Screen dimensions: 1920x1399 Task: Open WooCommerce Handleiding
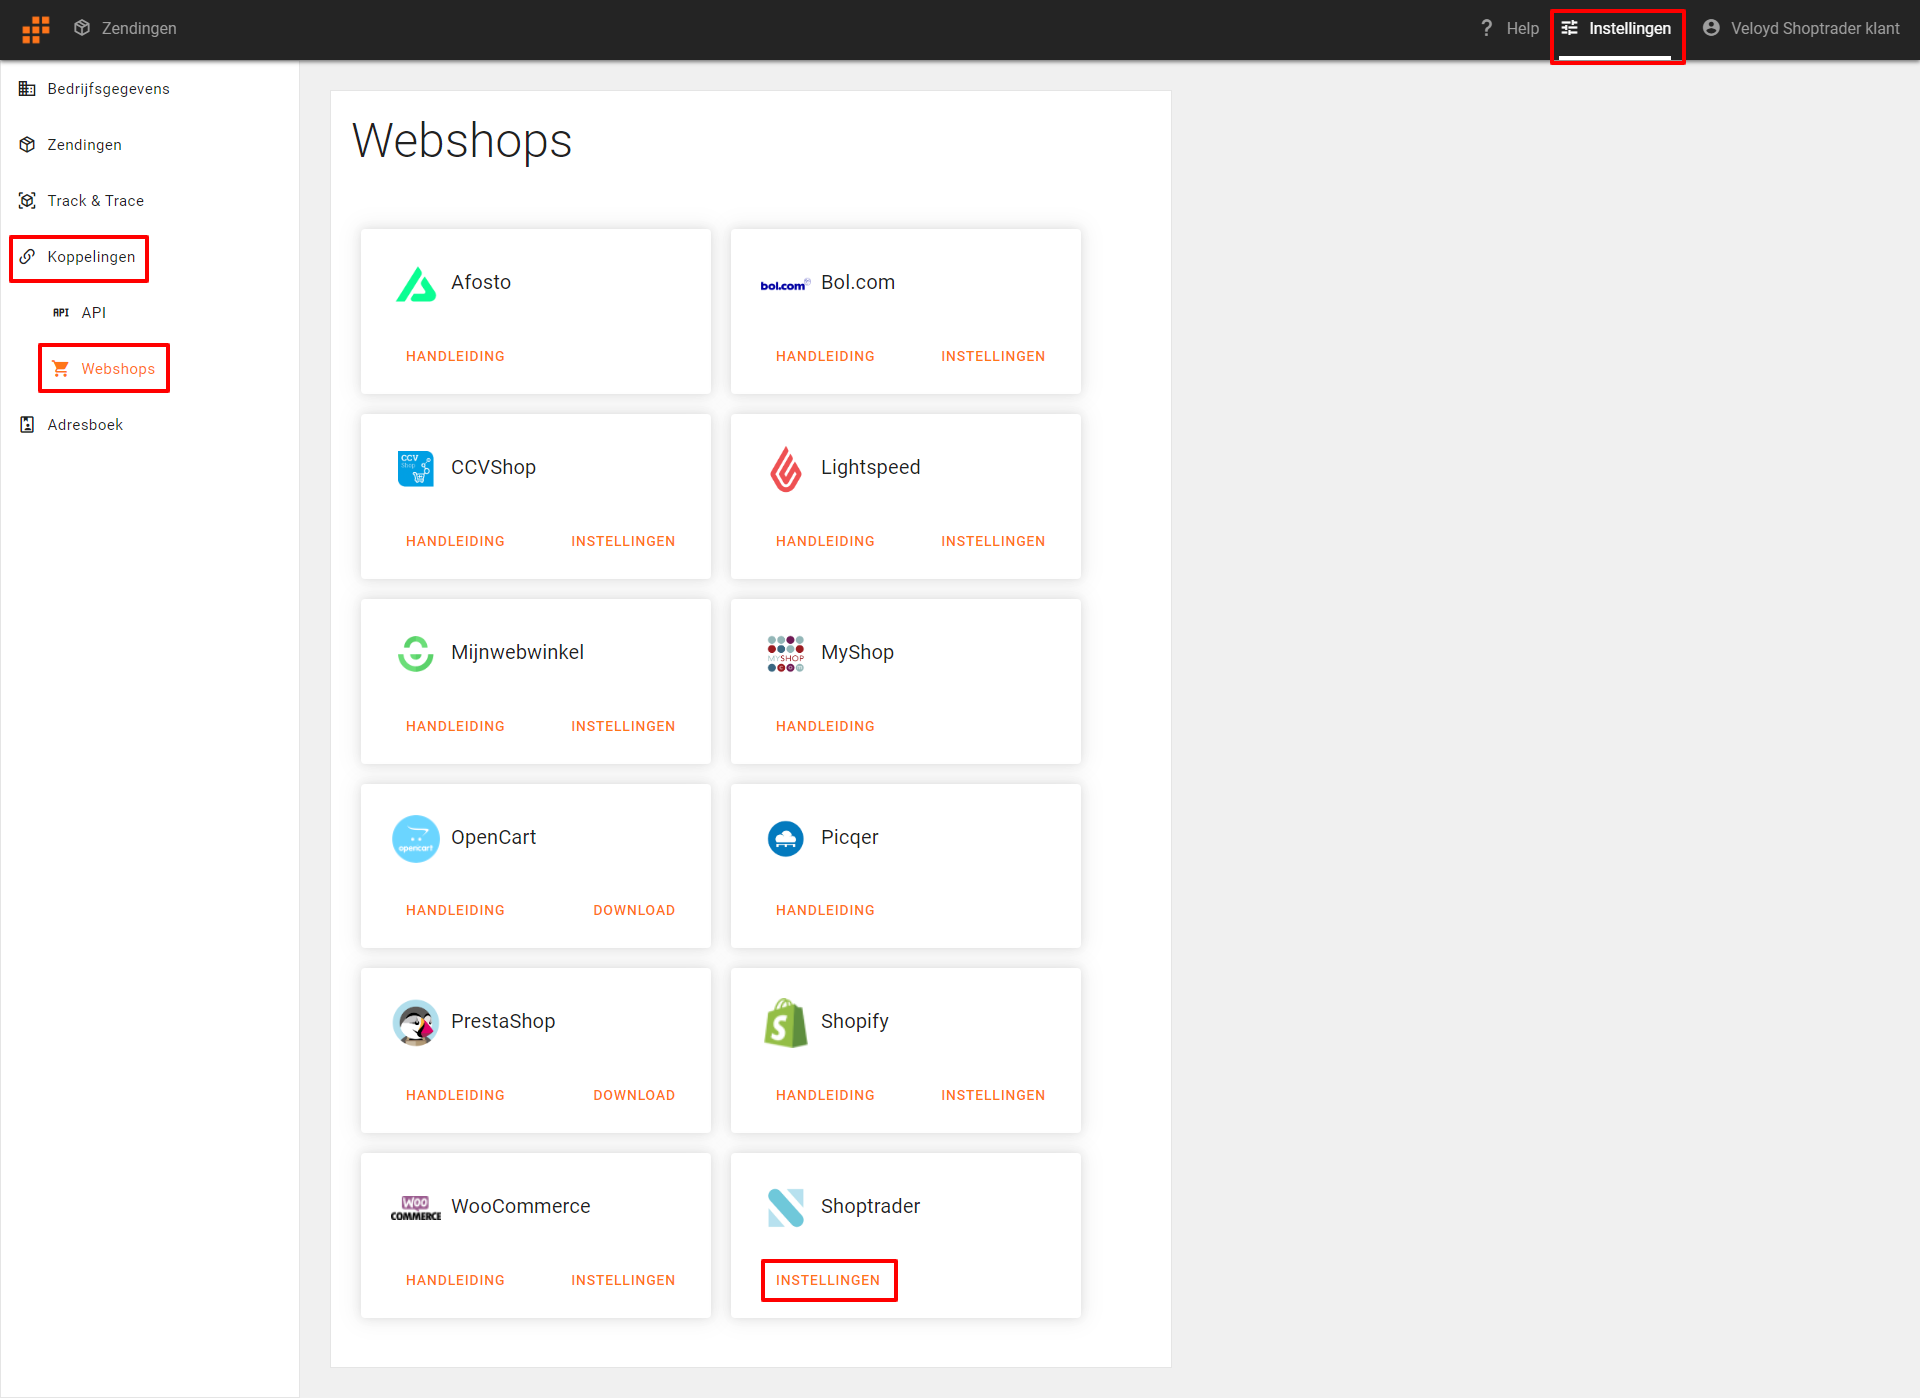point(455,1280)
